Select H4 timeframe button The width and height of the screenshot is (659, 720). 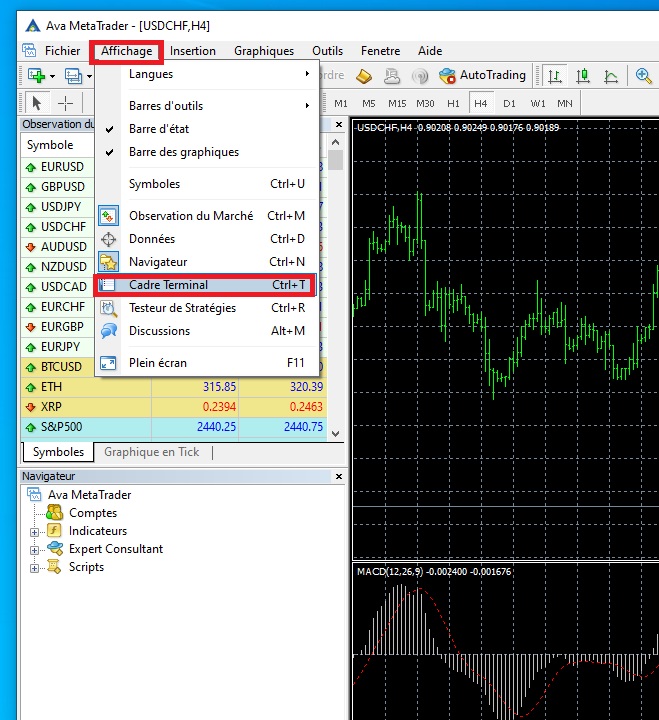pos(481,104)
